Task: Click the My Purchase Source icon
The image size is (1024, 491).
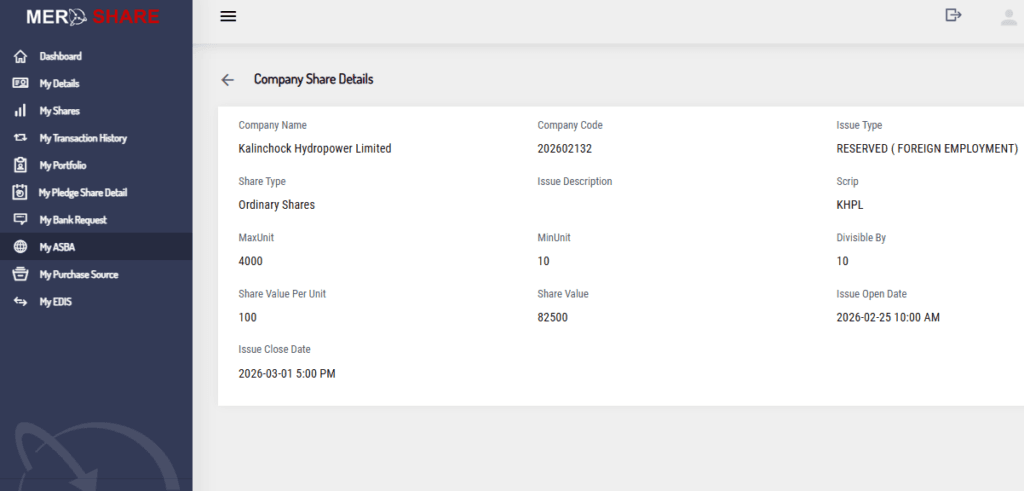Action: pos(20,274)
